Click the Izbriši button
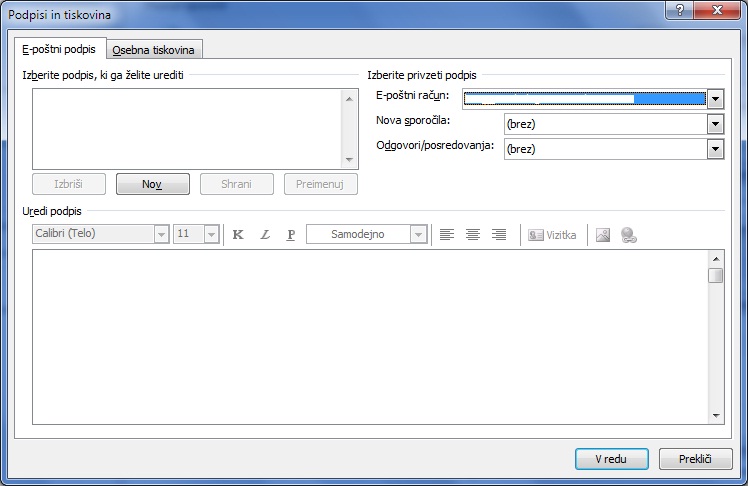This screenshot has width=748, height=486. (x=69, y=184)
